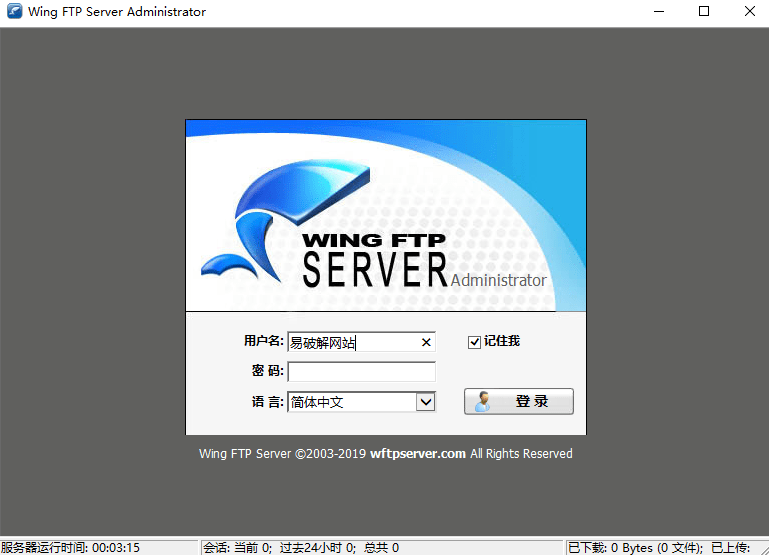The width and height of the screenshot is (769, 555).
Task: Click the WING FTP SERVER banner title
Action: click(374, 260)
